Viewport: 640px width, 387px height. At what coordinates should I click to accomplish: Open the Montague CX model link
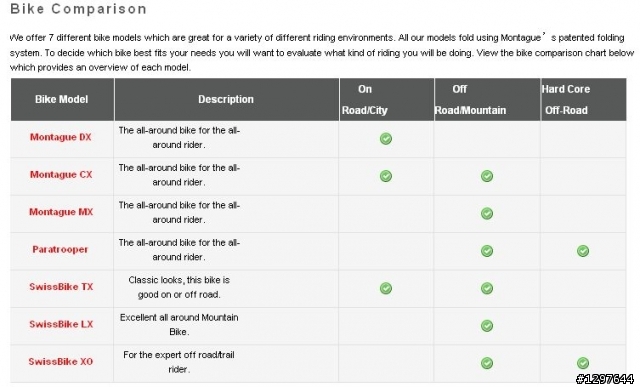(61, 174)
